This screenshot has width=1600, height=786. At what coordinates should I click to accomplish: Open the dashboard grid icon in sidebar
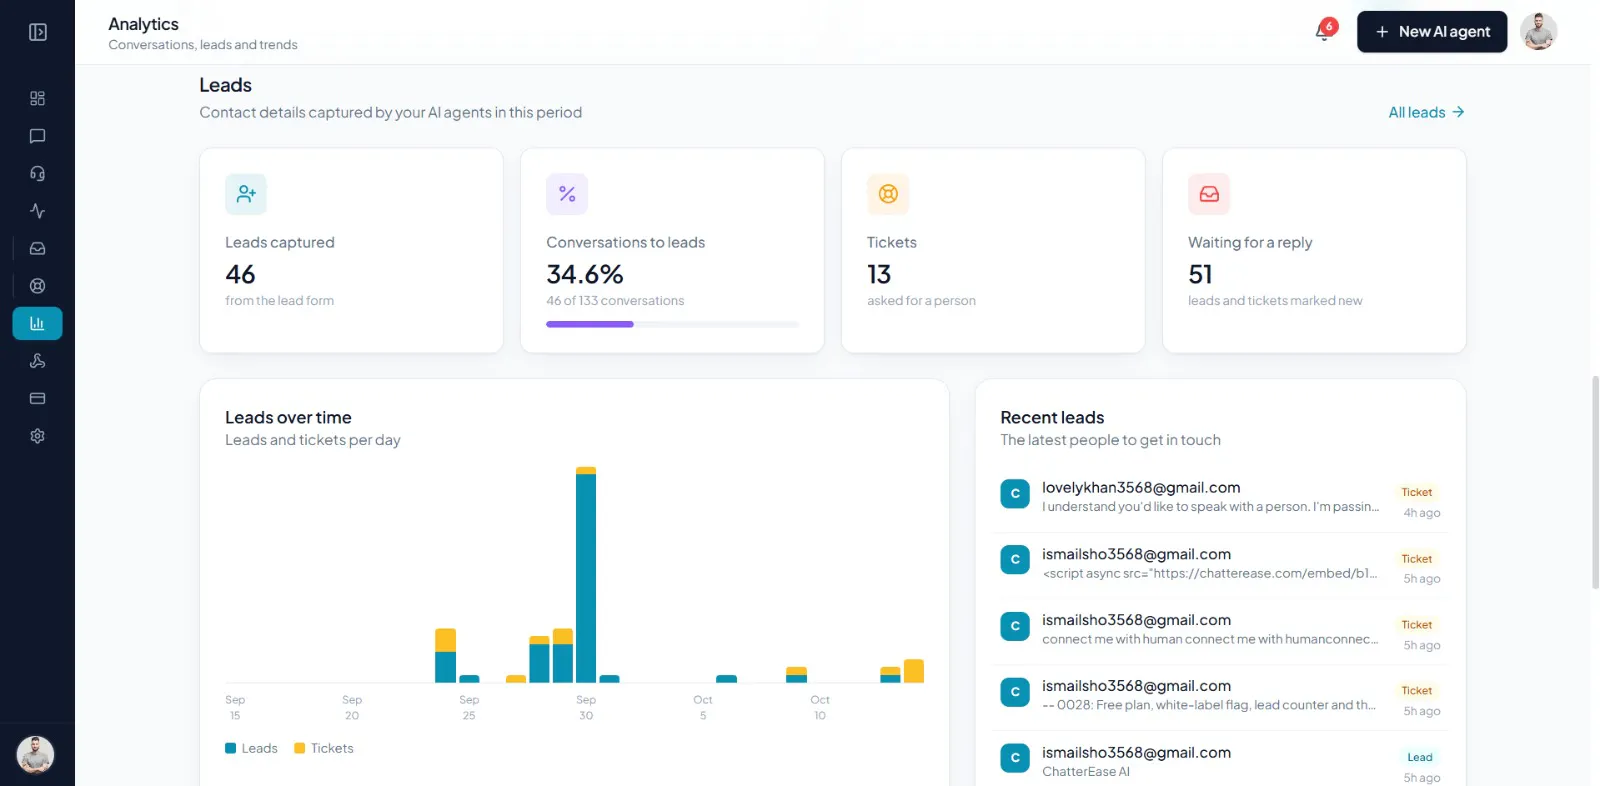38,98
